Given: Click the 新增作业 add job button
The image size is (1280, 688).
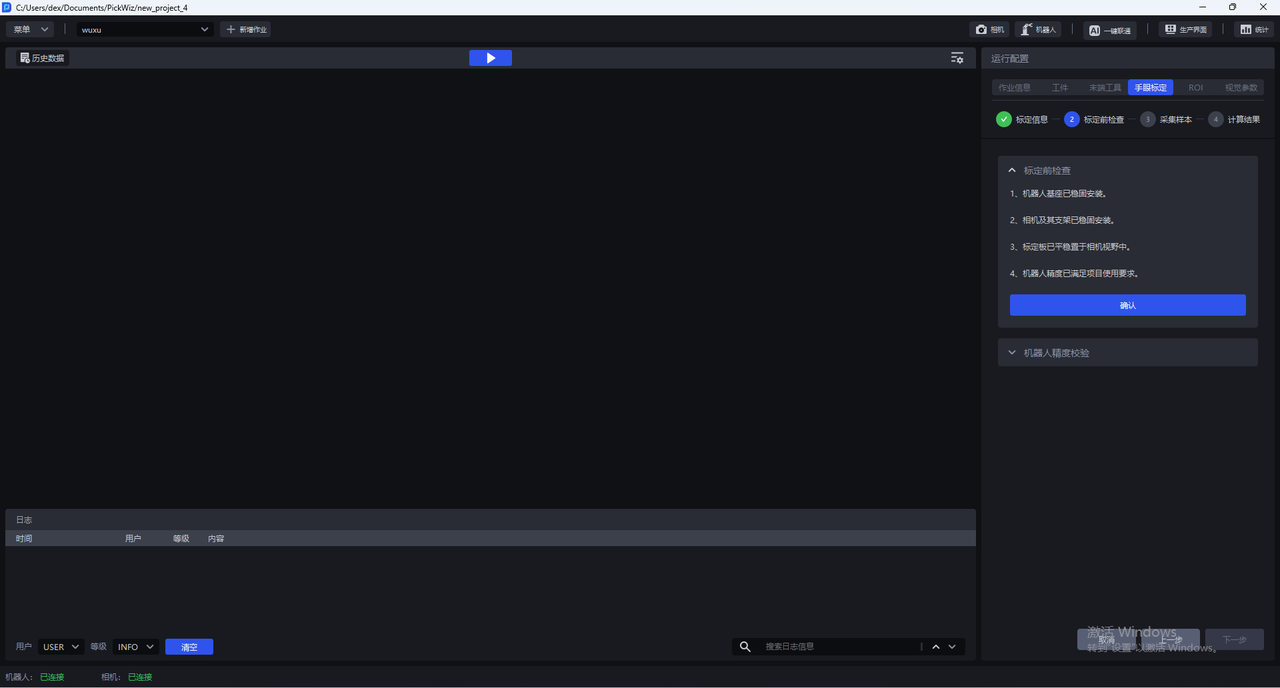Looking at the screenshot, I should (x=246, y=30).
